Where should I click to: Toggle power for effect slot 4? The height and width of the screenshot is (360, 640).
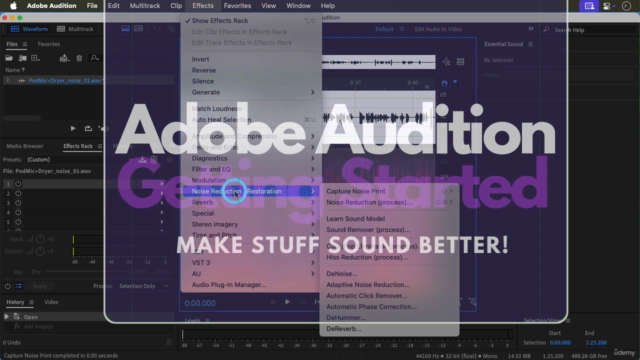pyautogui.click(x=18, y=212)
